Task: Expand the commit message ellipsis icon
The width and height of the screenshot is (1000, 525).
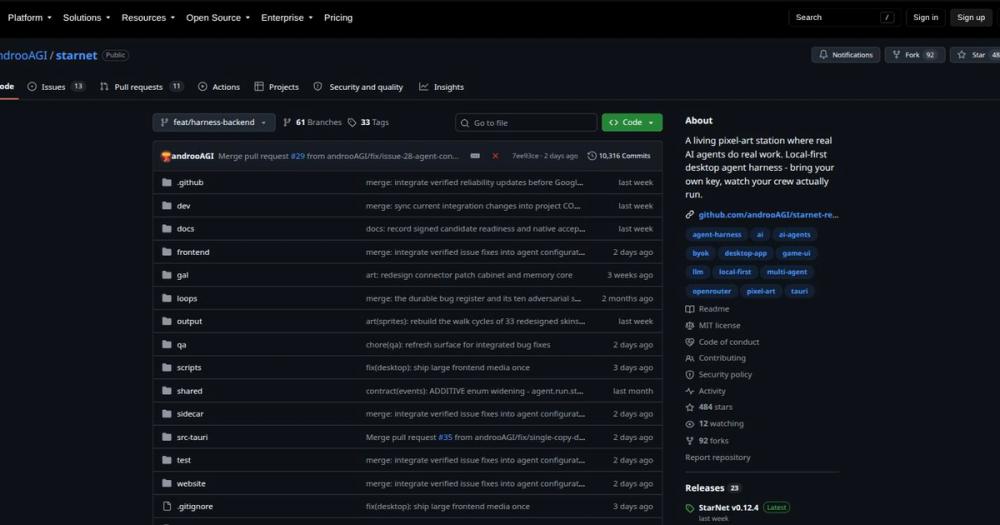Action: click(x=475, y=156)
